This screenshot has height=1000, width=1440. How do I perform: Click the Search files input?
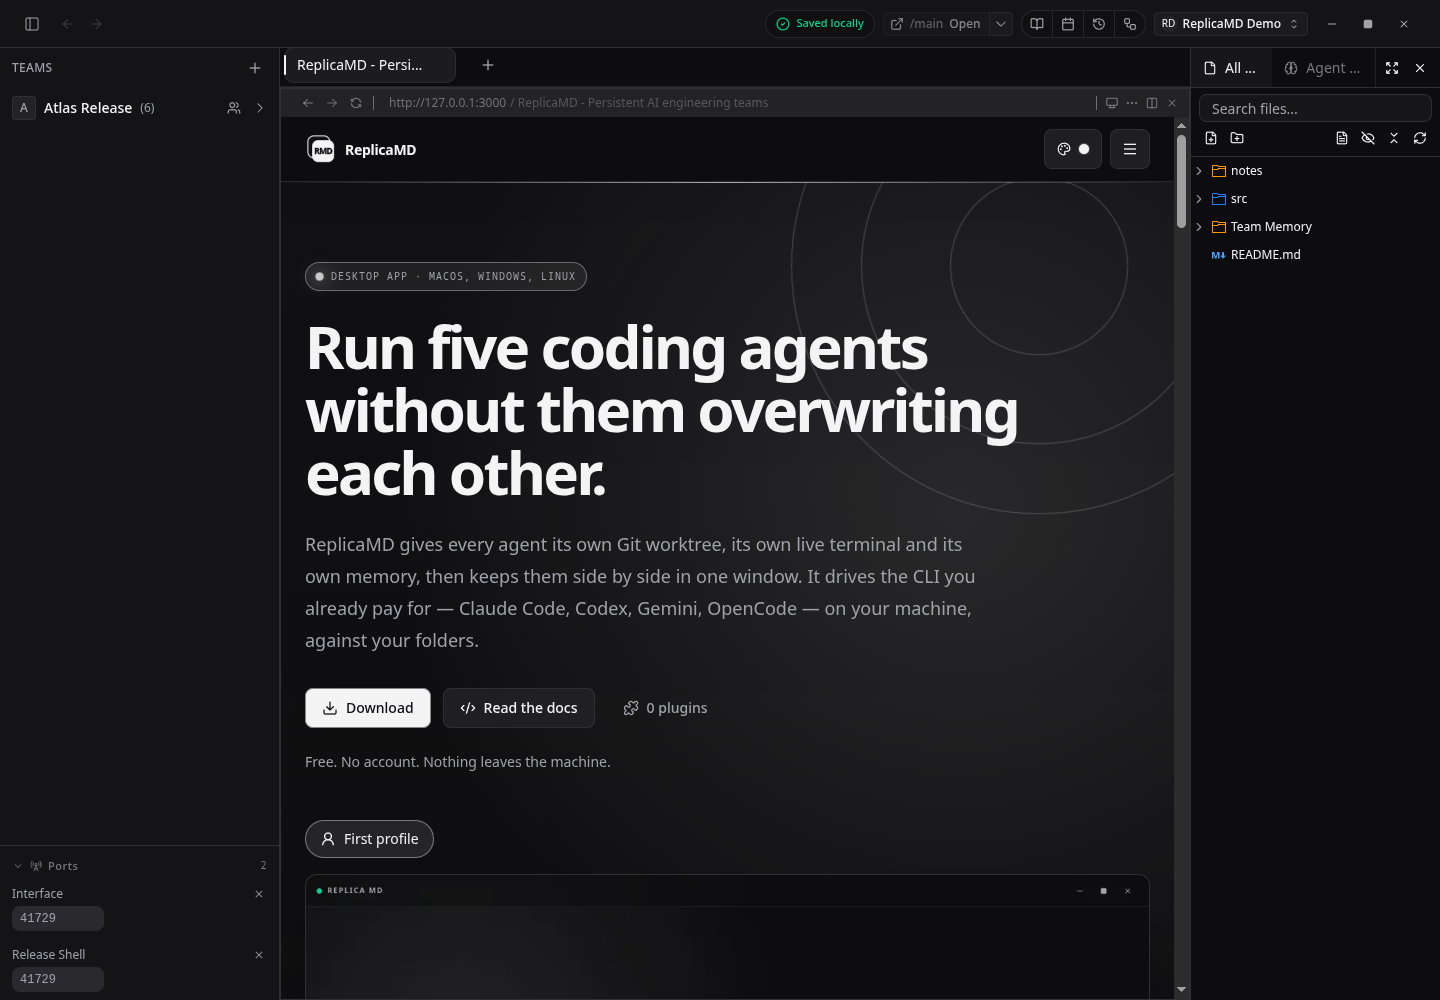[x=1315, y=108]
